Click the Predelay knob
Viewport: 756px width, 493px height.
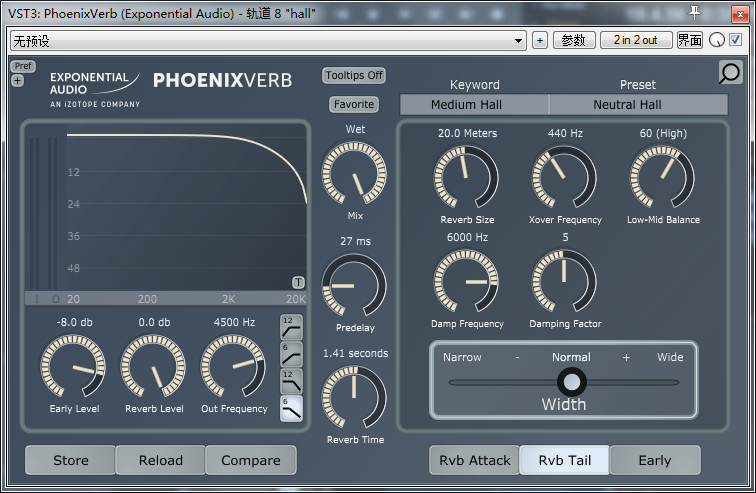354,285
